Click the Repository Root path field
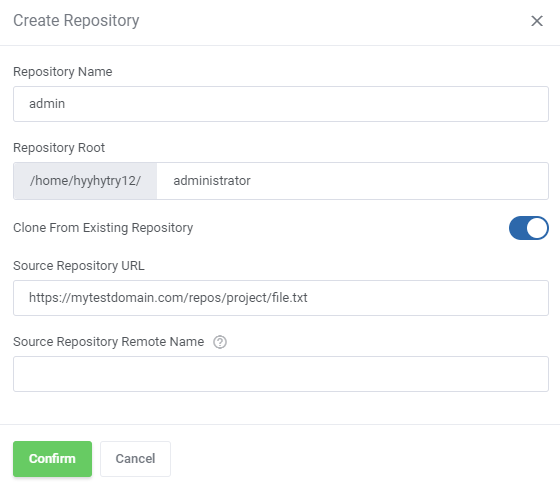 click(352, 181)
